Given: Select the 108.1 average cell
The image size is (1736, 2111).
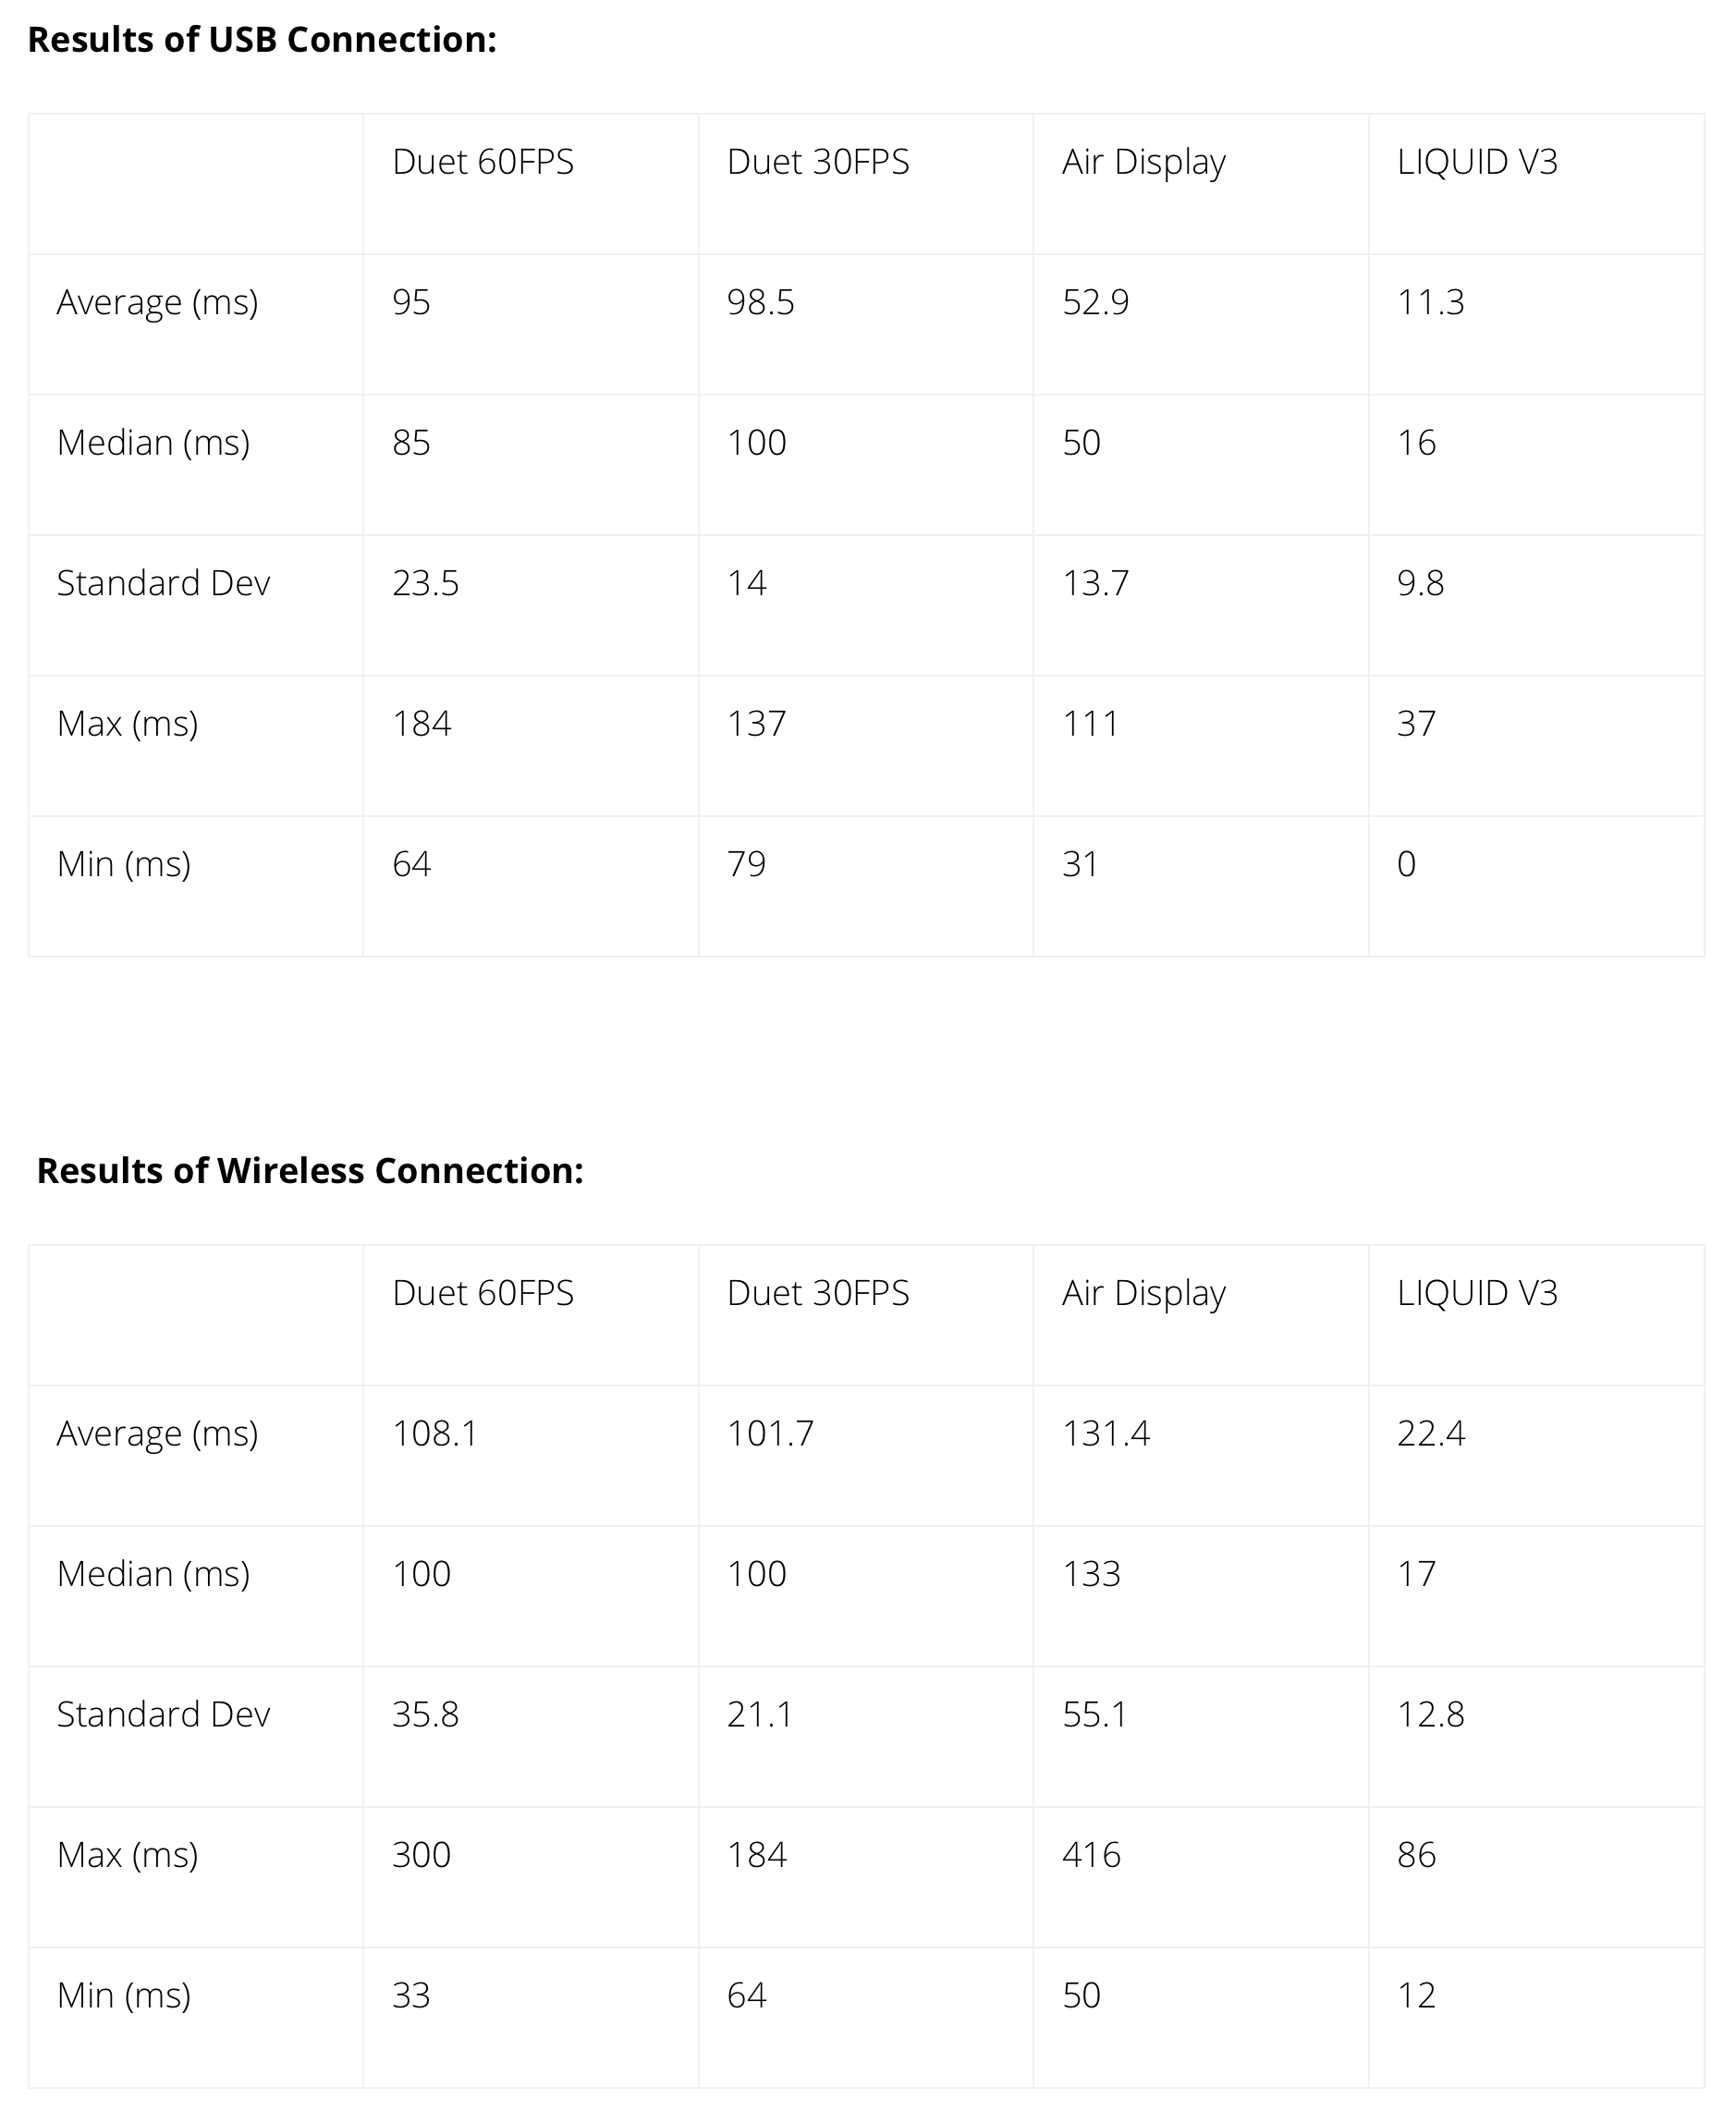Looking at the screenshot, I should (x=435, y=1434).
